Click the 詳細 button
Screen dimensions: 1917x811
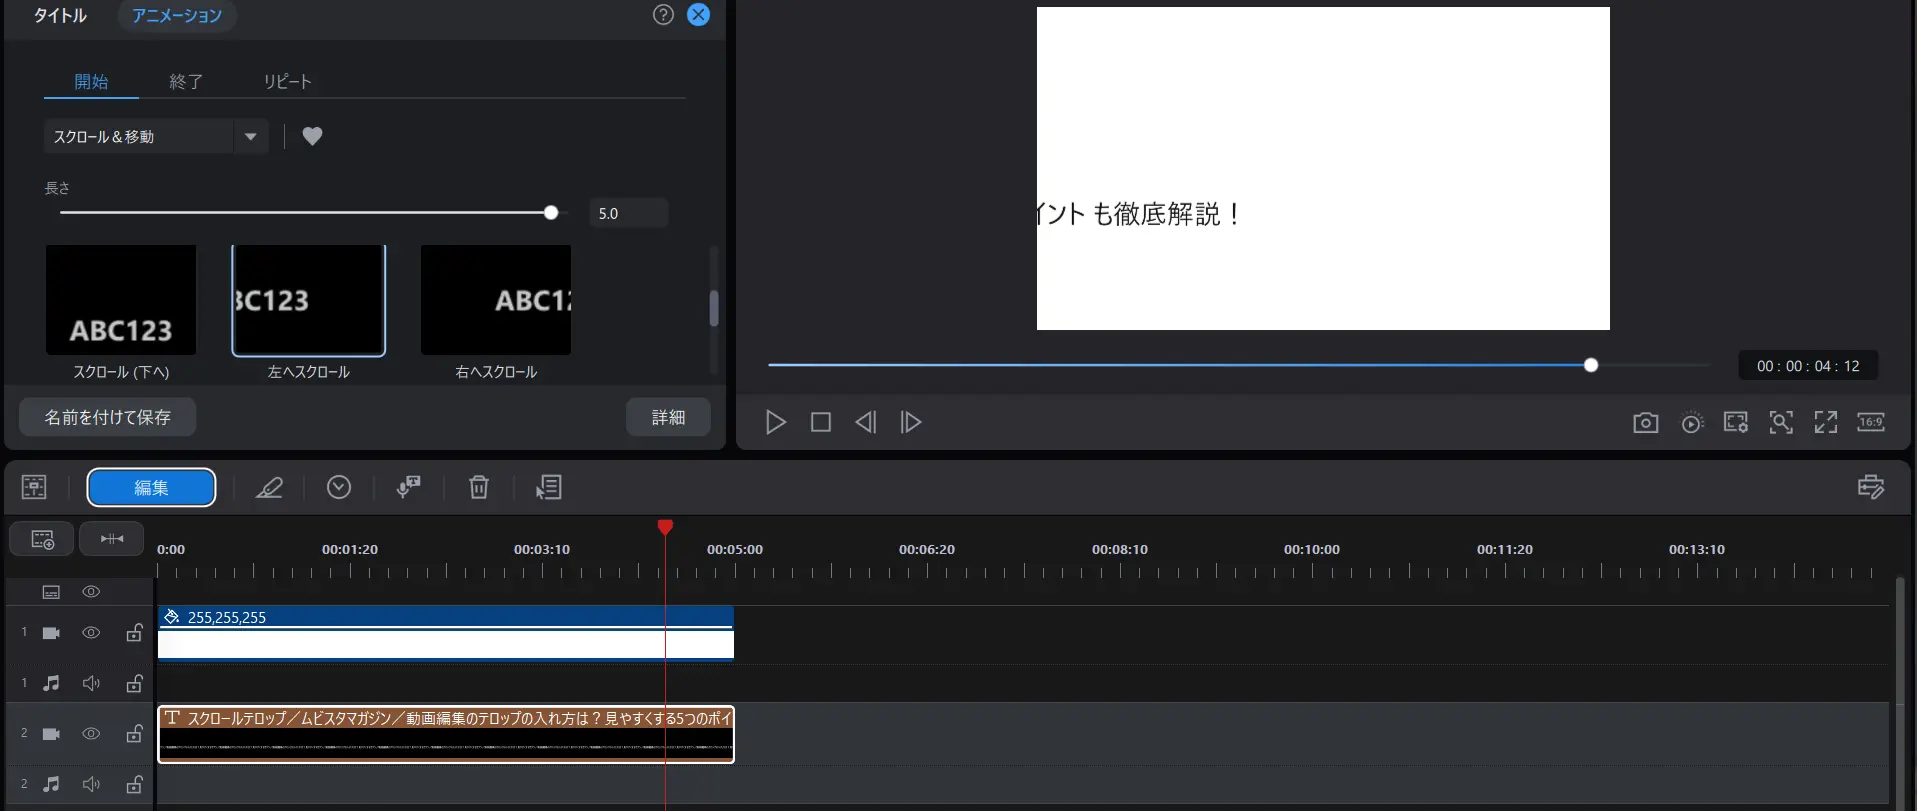(x=668, y=417)
